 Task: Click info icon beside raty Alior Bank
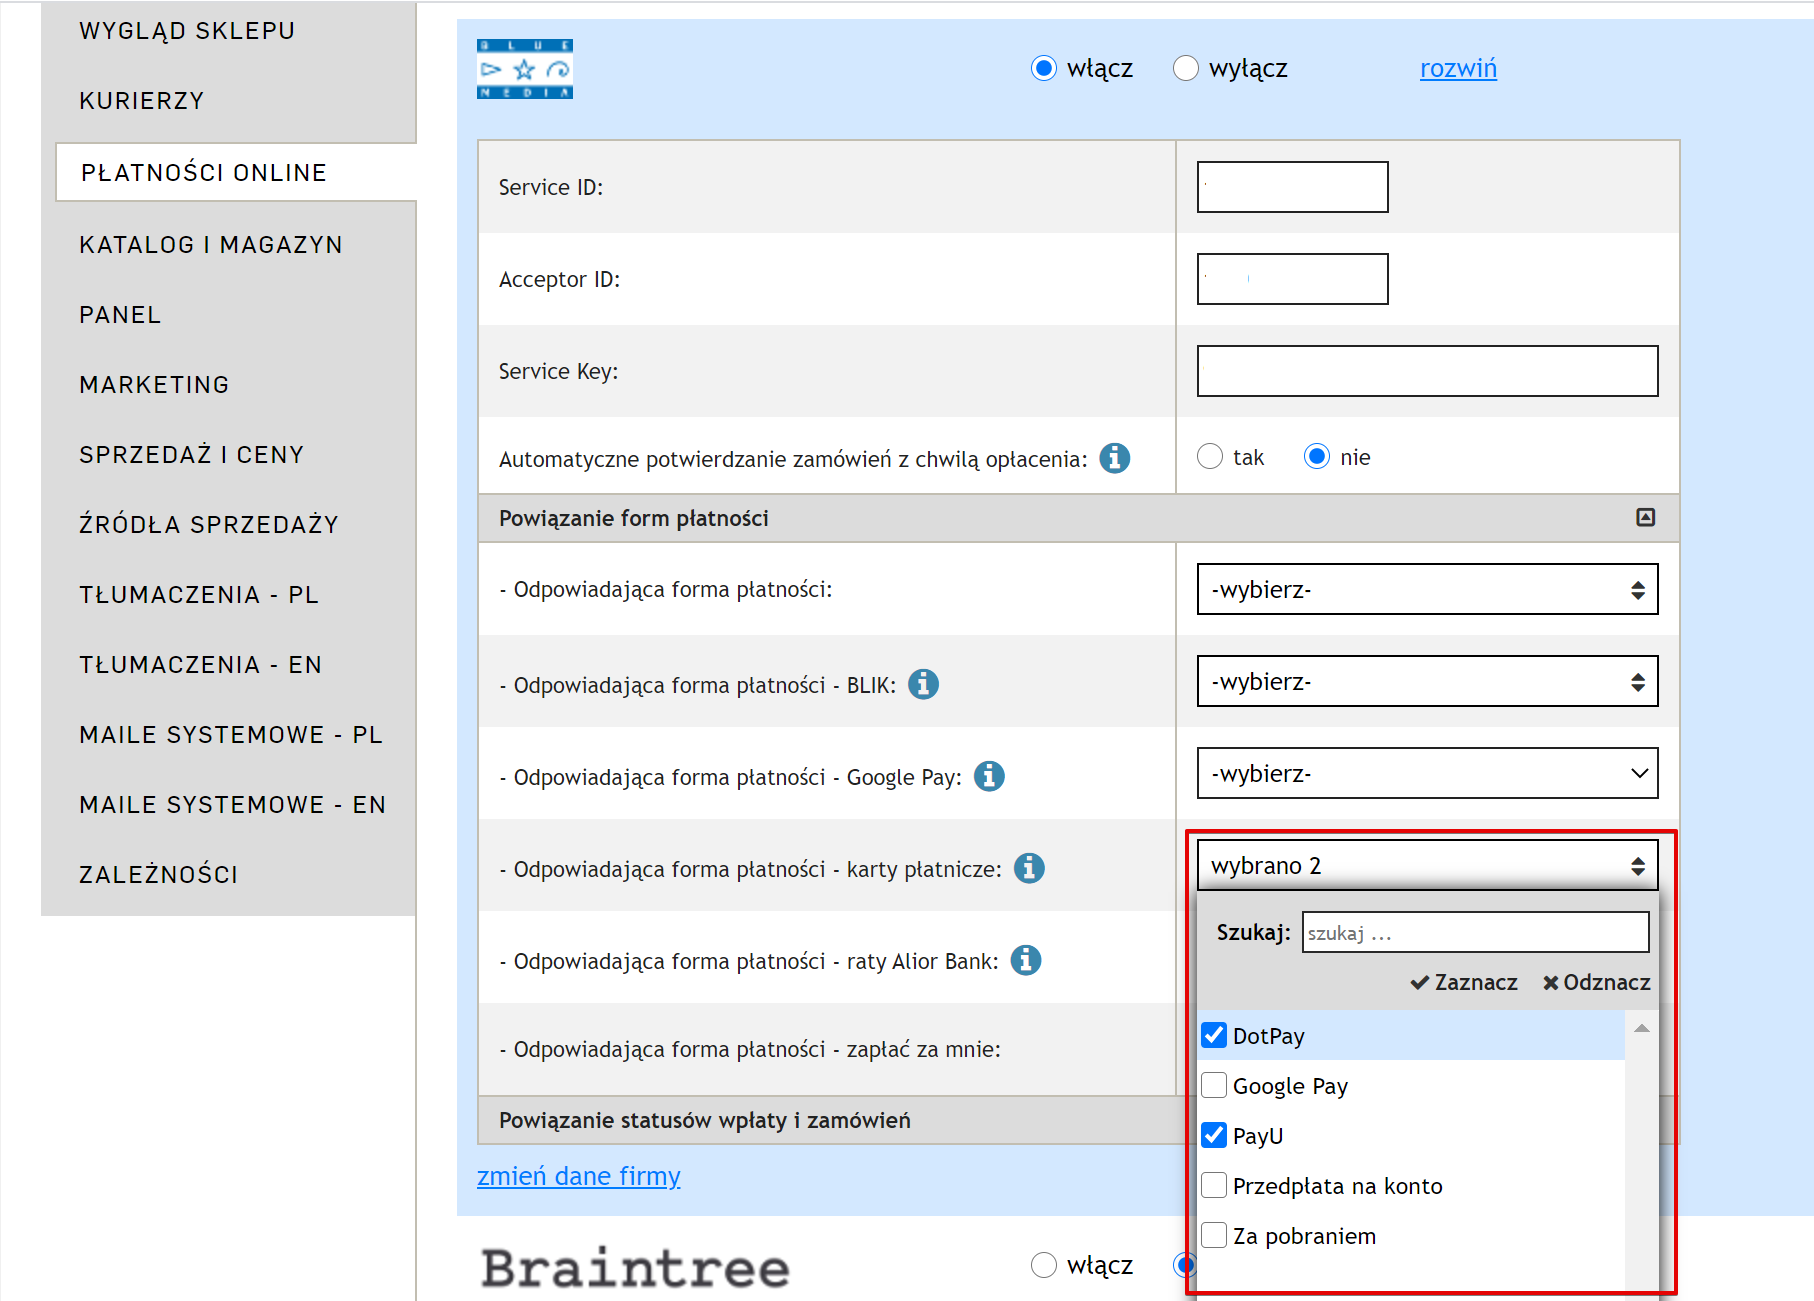click(x=1026, y=960)
